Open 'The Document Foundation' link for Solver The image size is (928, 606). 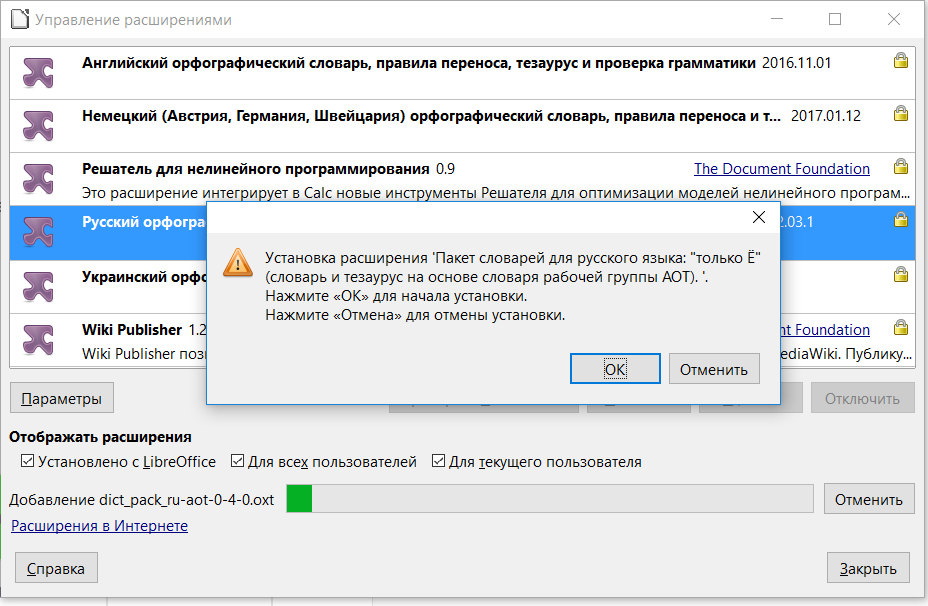point(781,169)
